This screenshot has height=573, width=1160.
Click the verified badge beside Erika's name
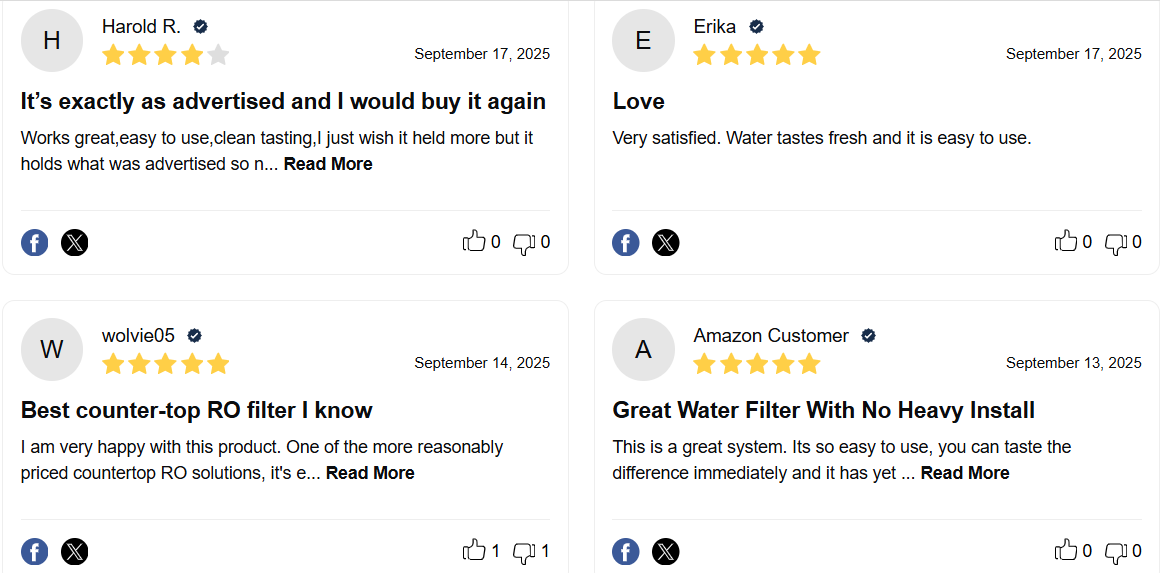coord(757,27)
